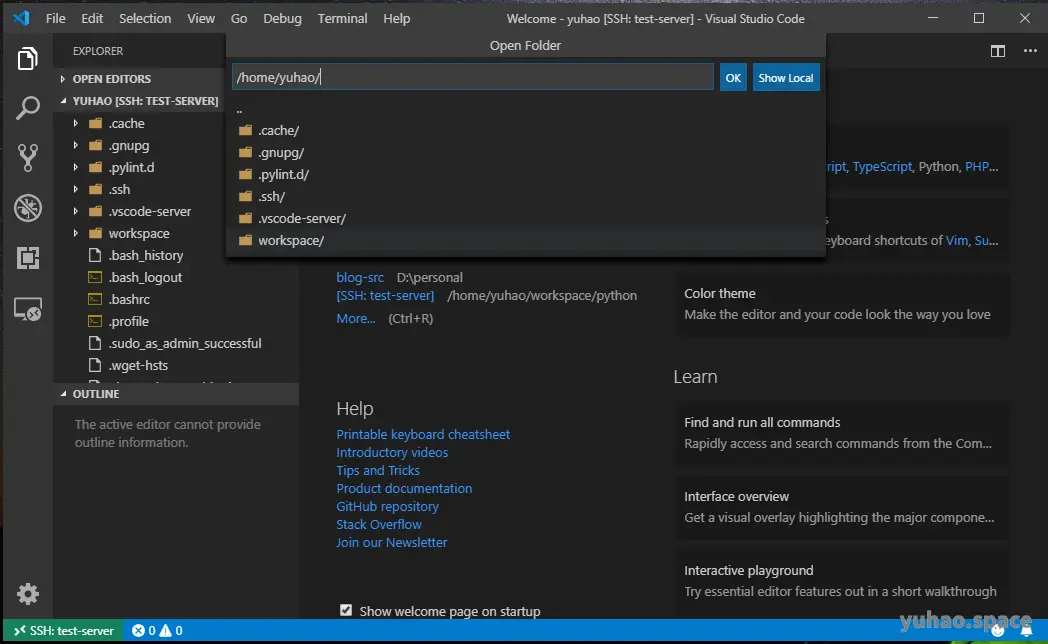1048x644 pixels.
Task: Open Tips and Tricks link
Action: point(378,470)
